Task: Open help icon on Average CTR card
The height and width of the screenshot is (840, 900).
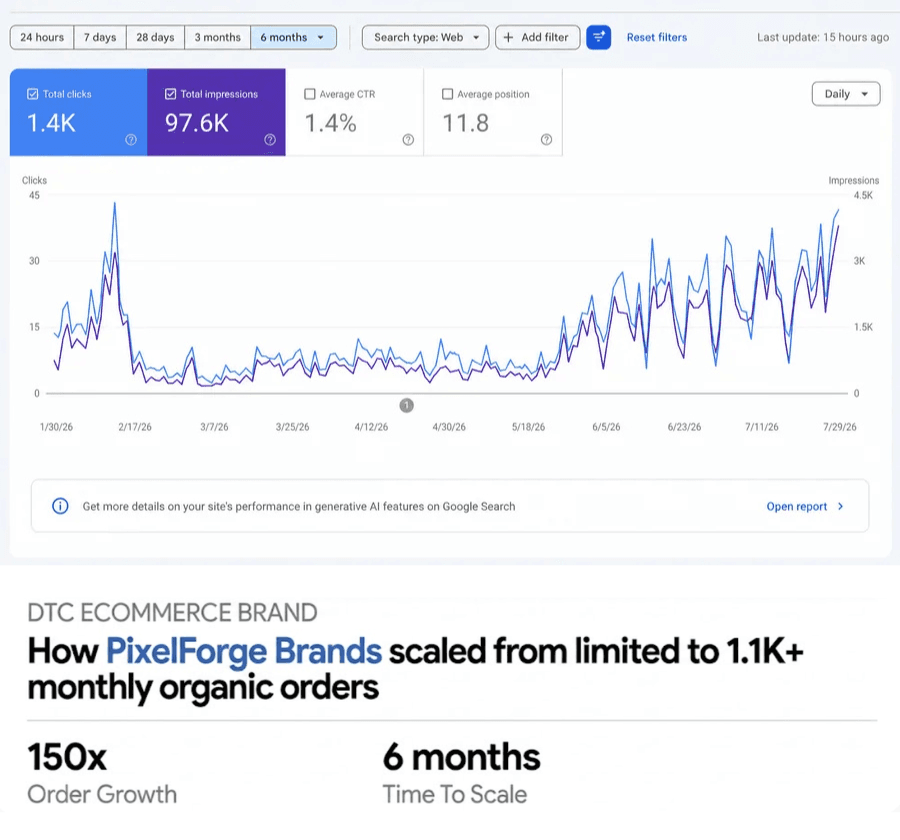Action: [x=408, y=140]
